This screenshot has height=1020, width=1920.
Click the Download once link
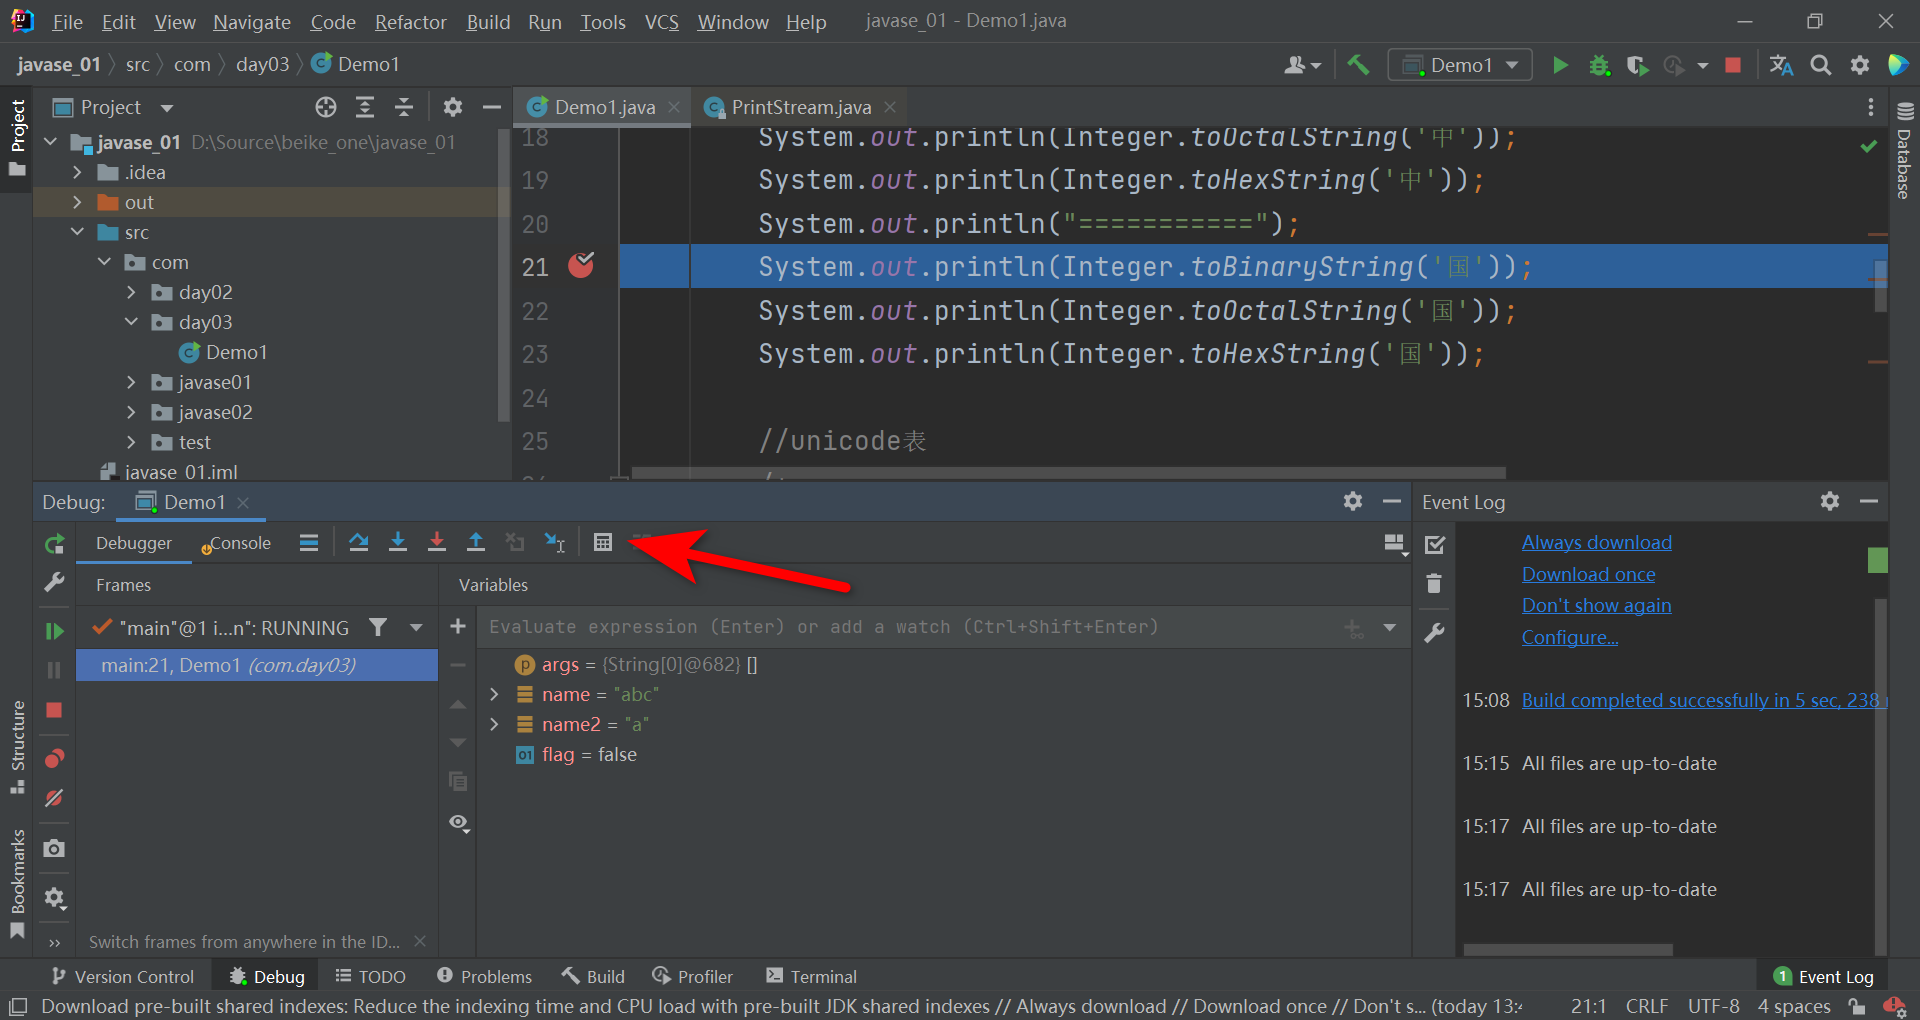1588,574
